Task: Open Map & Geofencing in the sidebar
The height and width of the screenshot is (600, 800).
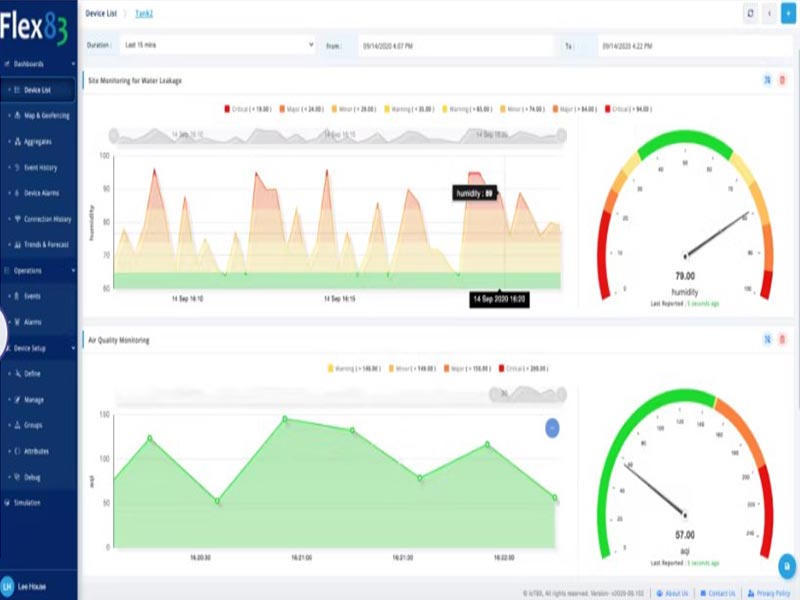Action: point(47,116)
